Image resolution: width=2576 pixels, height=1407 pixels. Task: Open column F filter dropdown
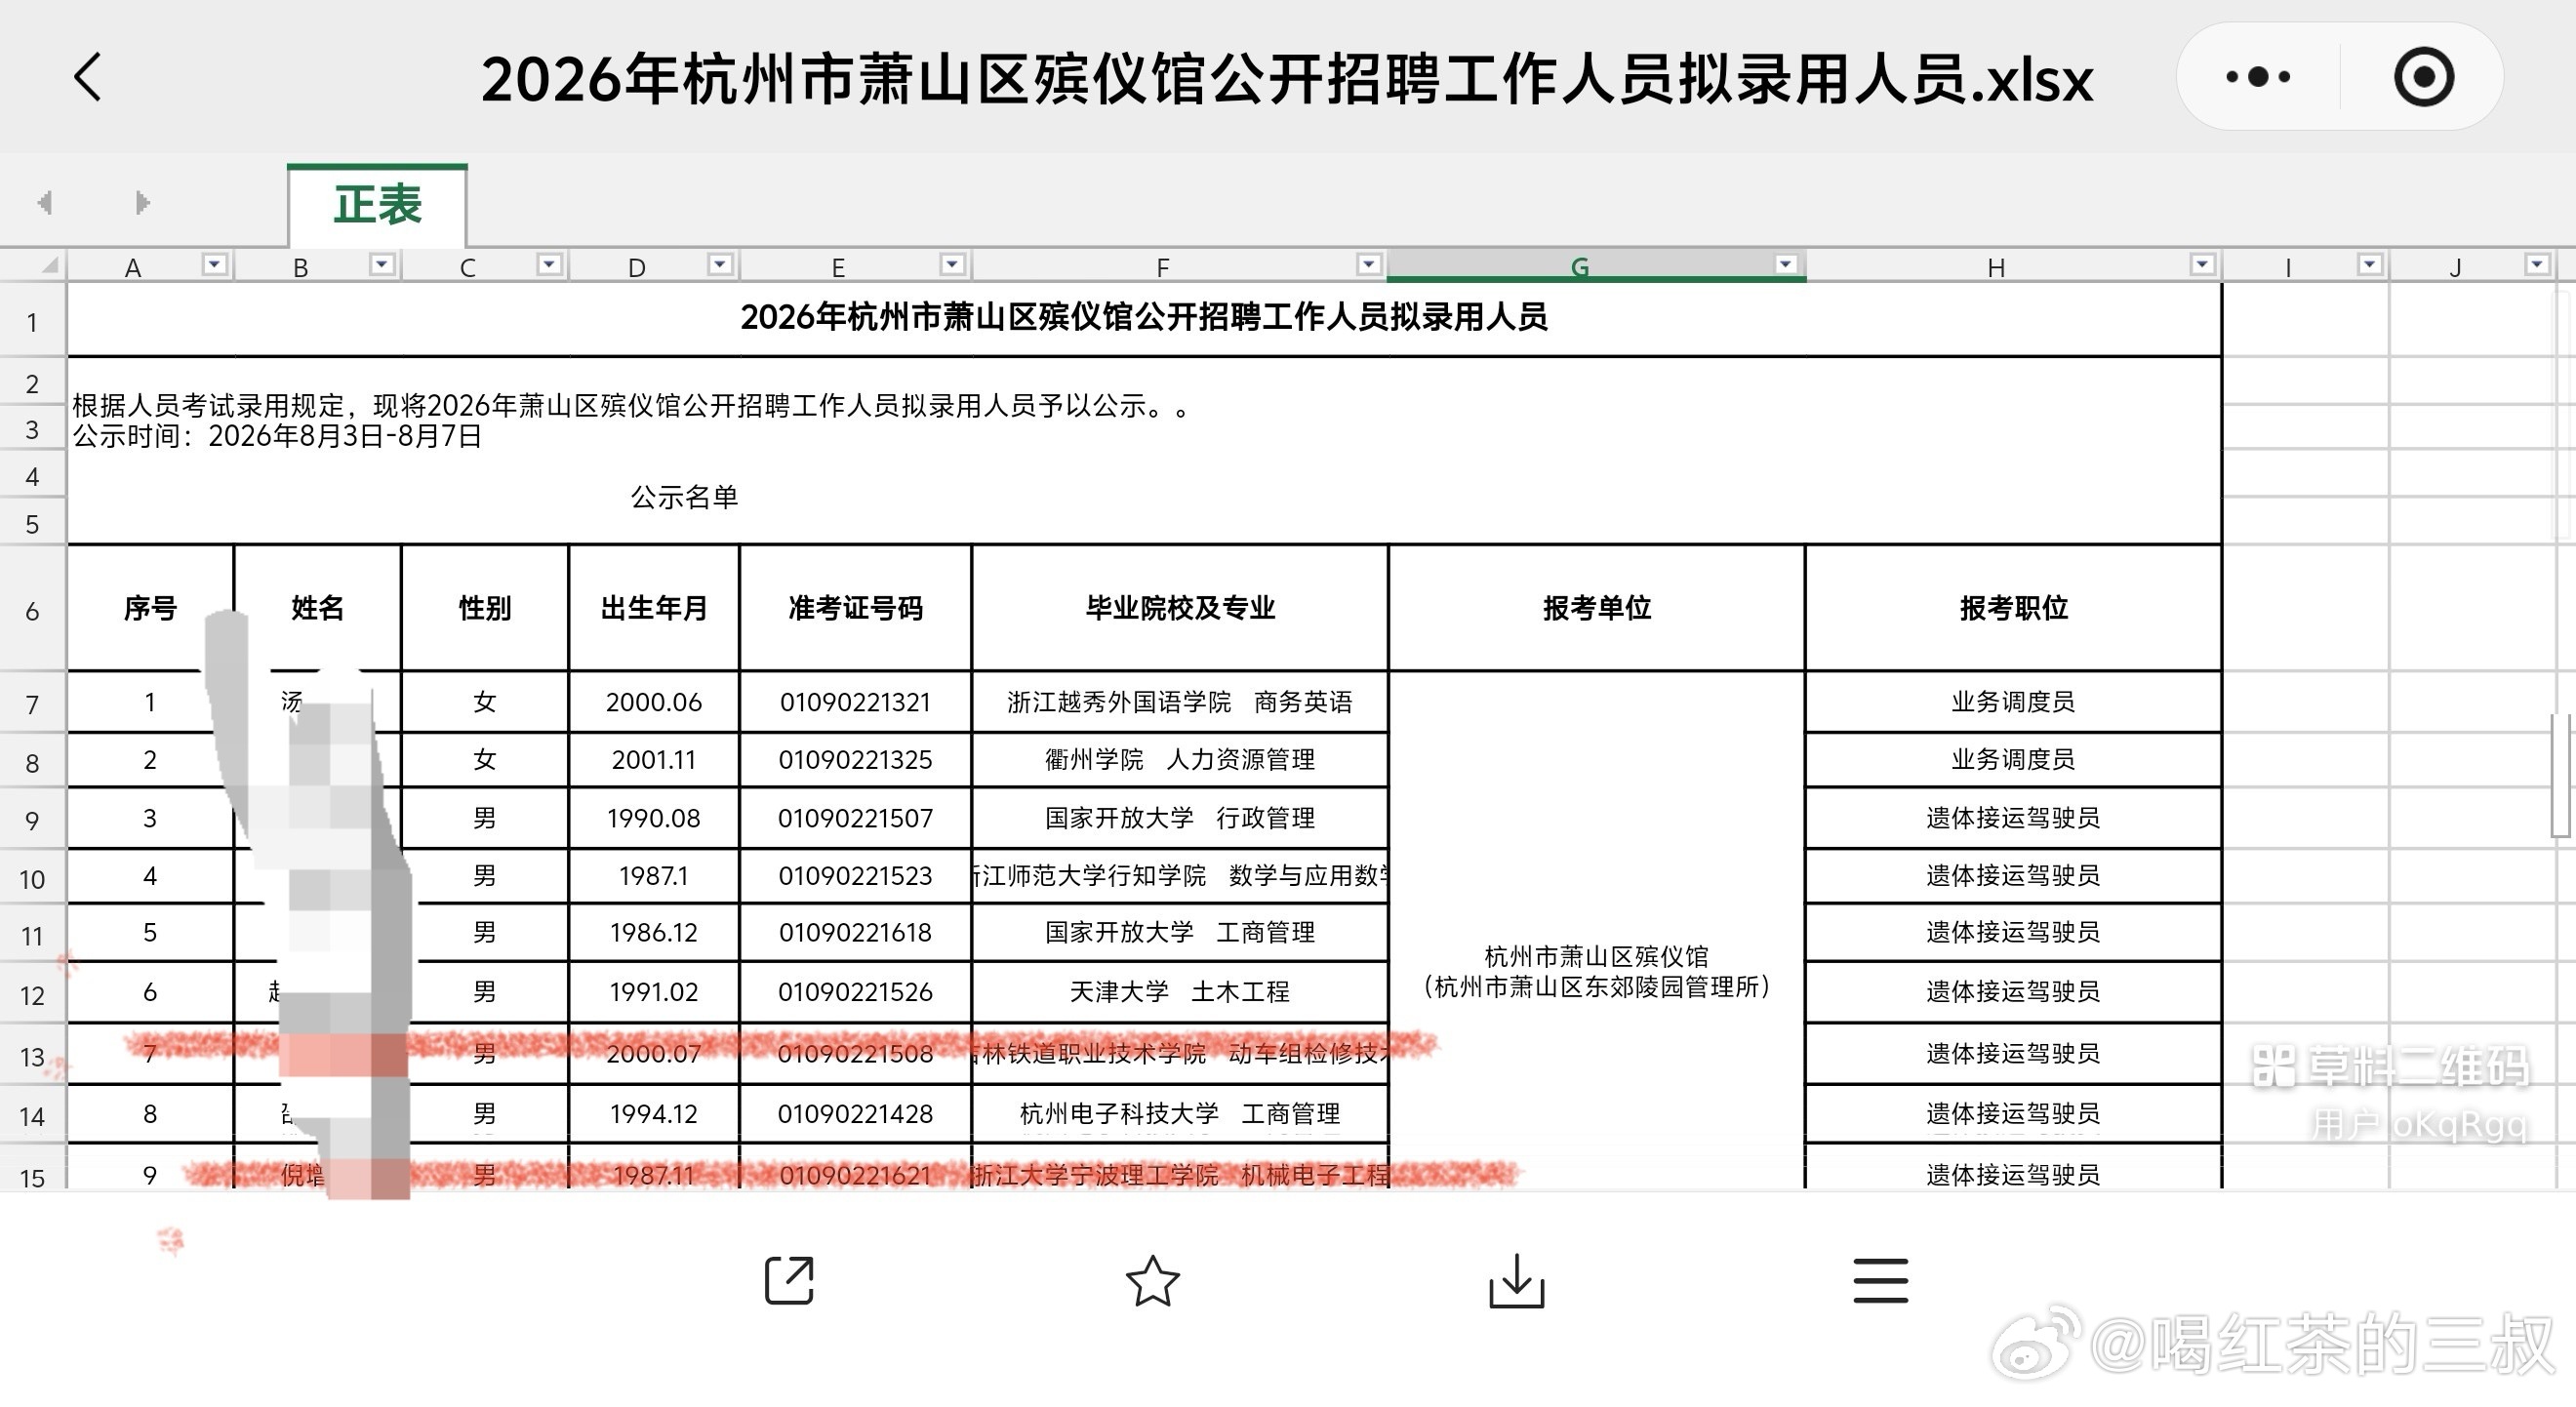click(x=1369, y=265)
